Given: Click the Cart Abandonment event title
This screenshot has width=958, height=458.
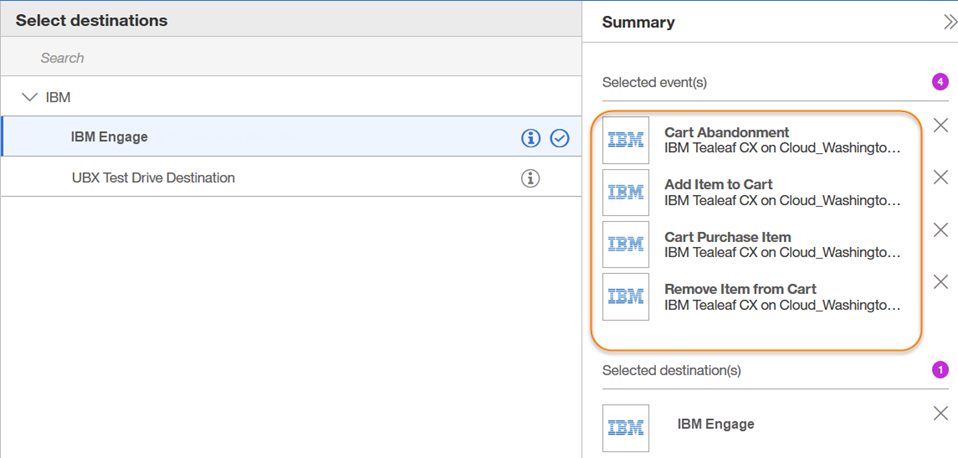Looking at the screenshot, I should tap(727, 132).
